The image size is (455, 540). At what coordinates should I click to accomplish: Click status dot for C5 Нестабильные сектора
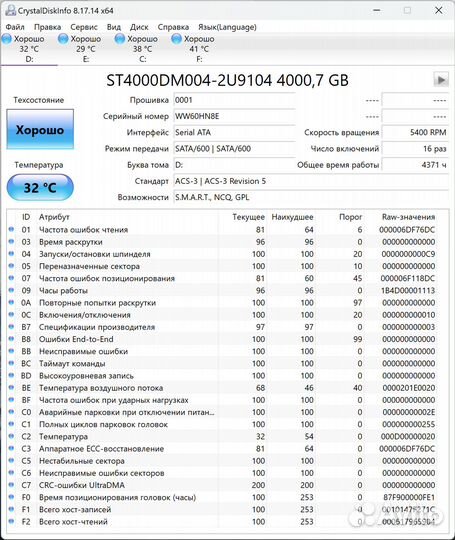pyautogui.click(x=11, y=460)
